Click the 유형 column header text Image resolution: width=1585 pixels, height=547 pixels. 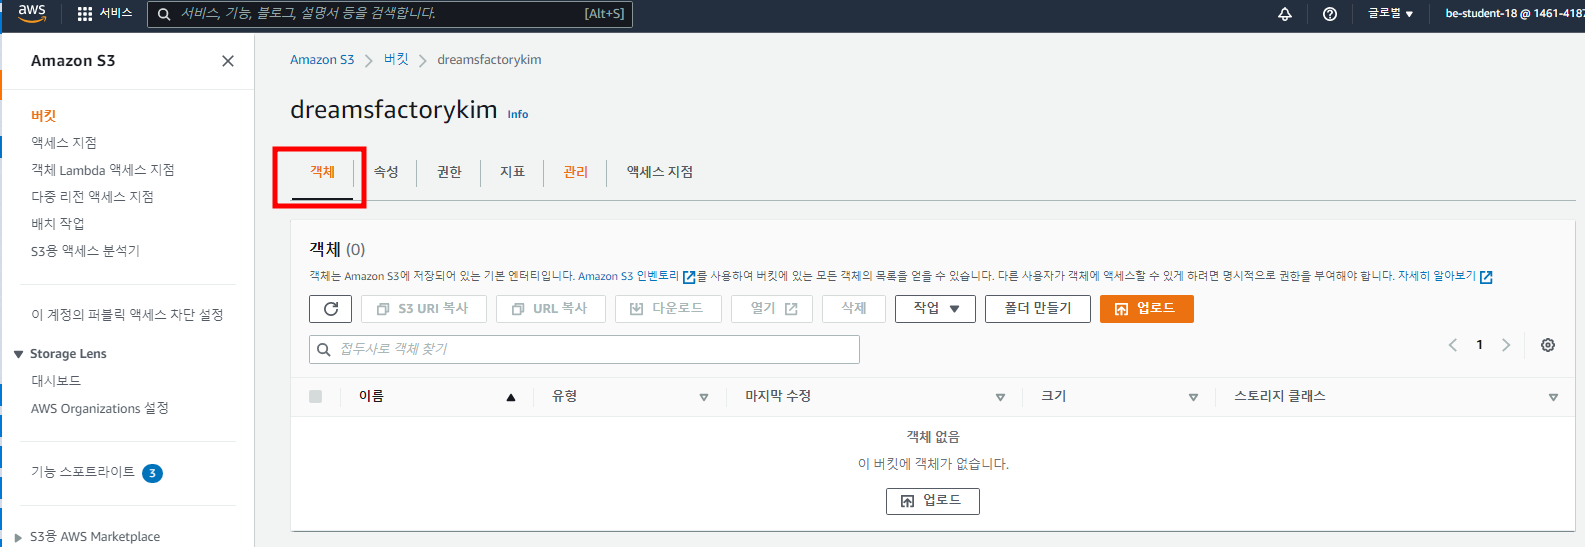pyautogui.click(x=565, y=397)
